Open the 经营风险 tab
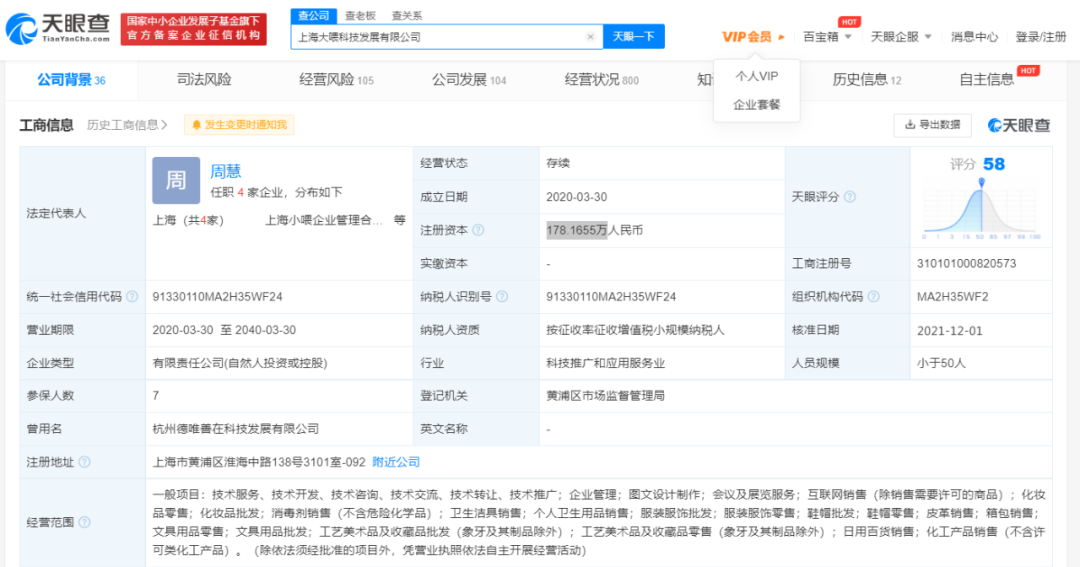 pyautogui.click(x=336, y=80)
